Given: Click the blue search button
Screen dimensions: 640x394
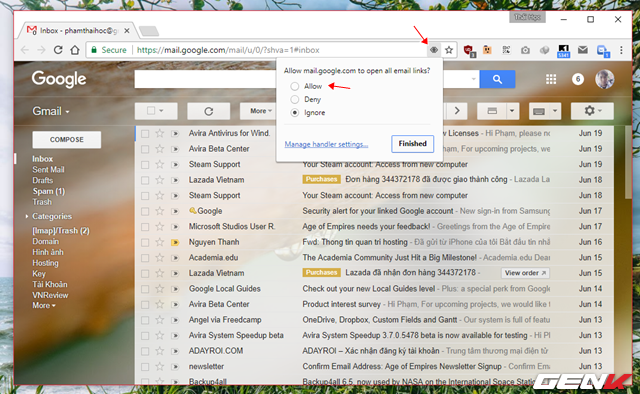Looking at the screenshot, I should point(497,79).
